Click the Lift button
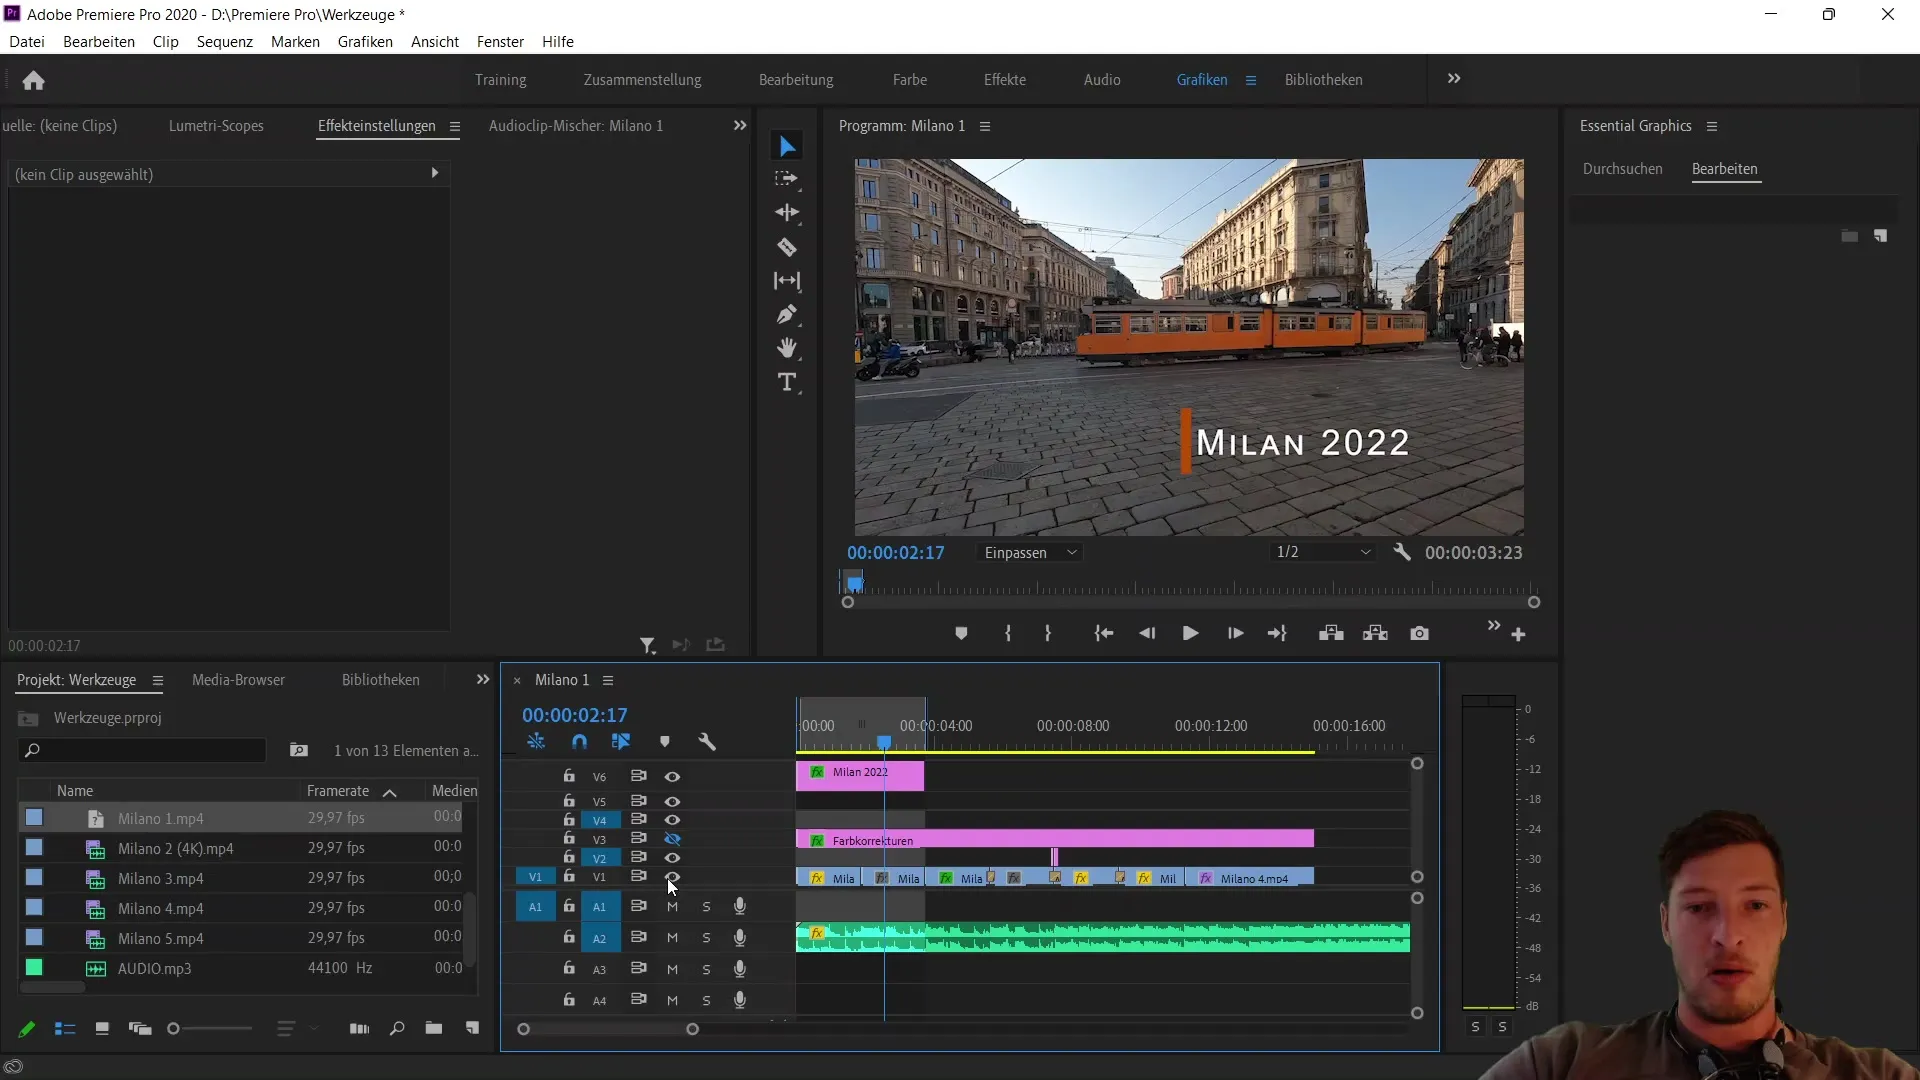The width and height of the screenshot is (1920, 1080). coord(1331,634)
